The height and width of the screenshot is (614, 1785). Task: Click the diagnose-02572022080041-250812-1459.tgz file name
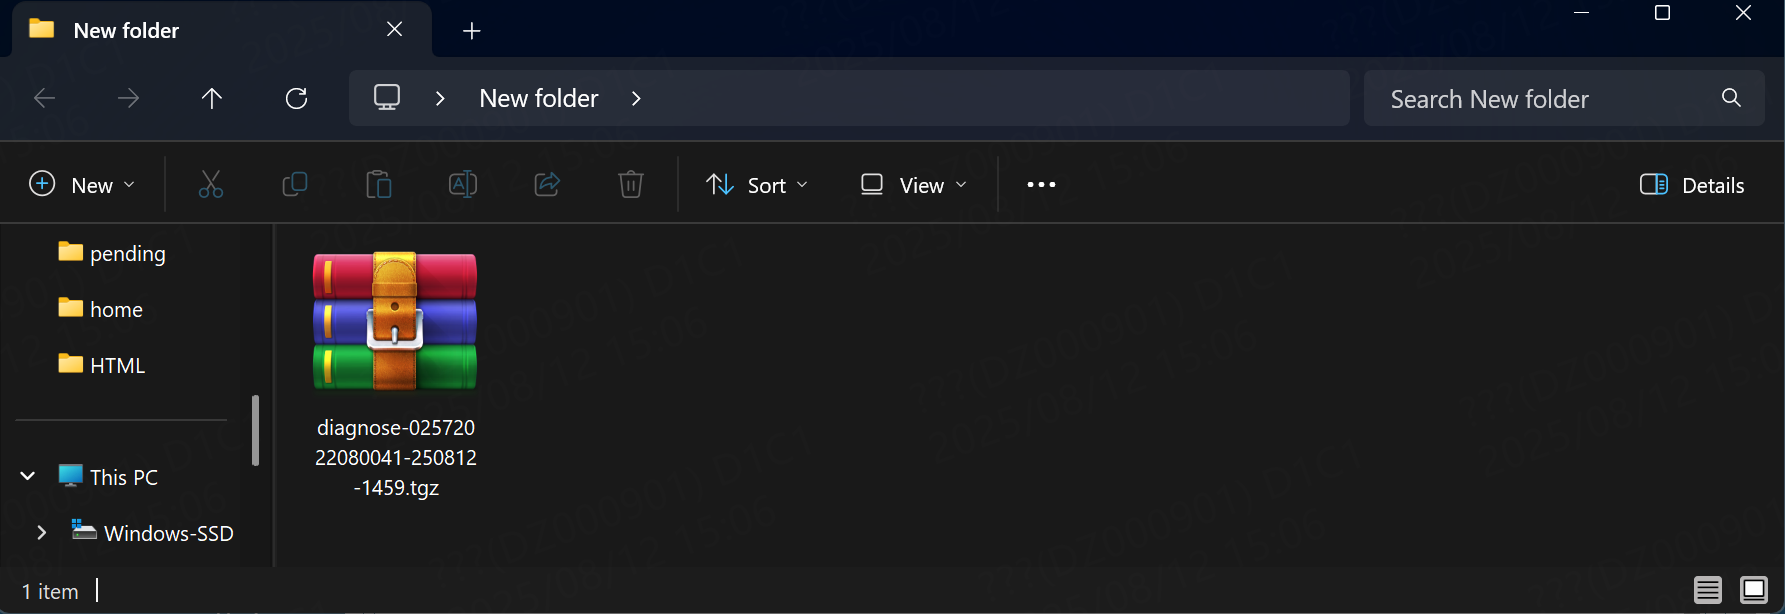click(396, 458)
